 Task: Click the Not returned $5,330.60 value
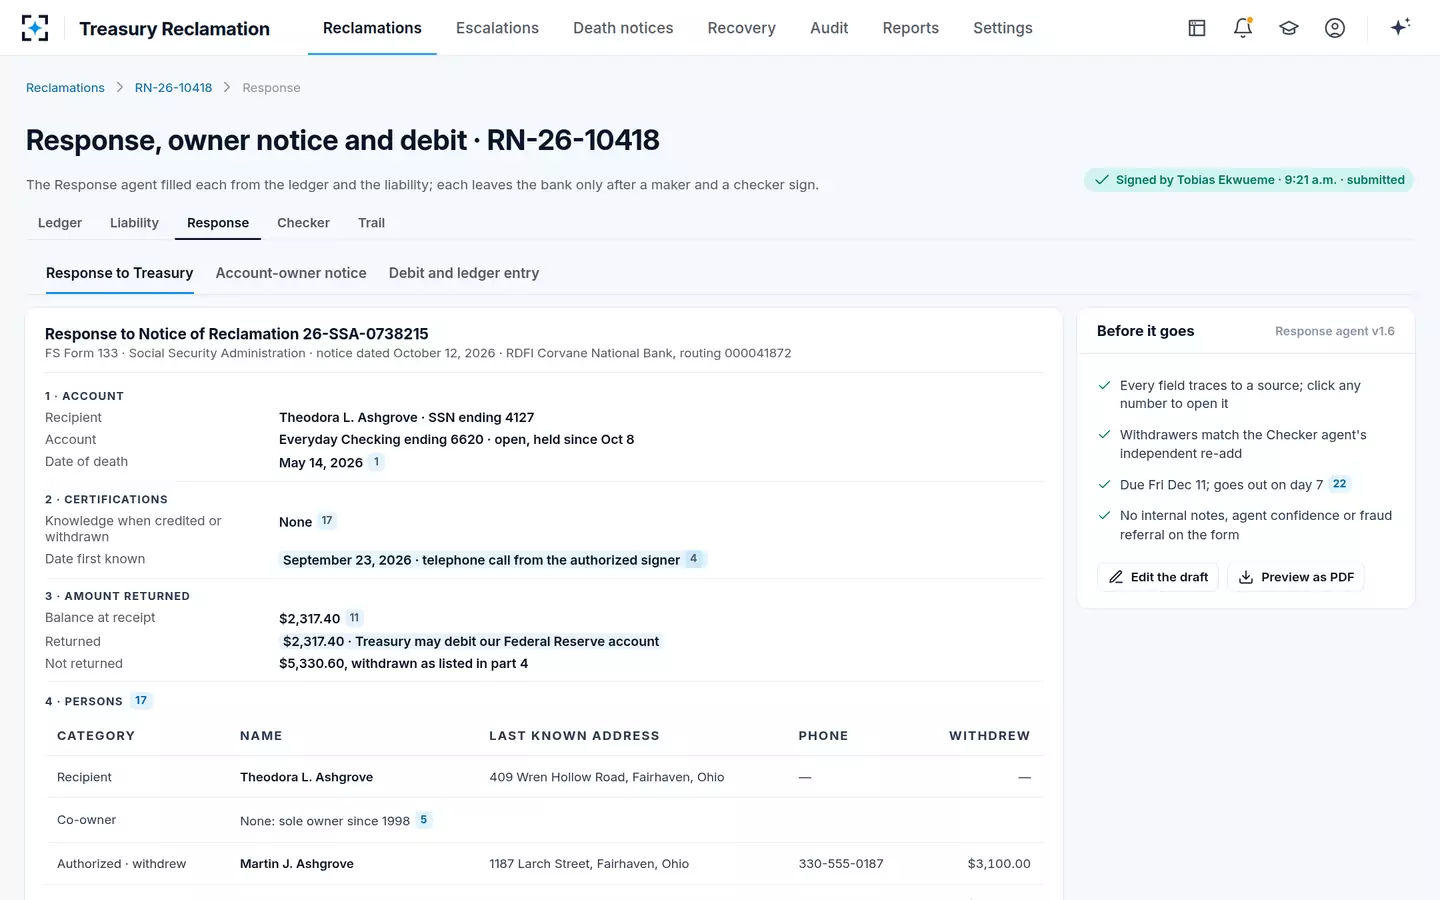coord(403,664)
